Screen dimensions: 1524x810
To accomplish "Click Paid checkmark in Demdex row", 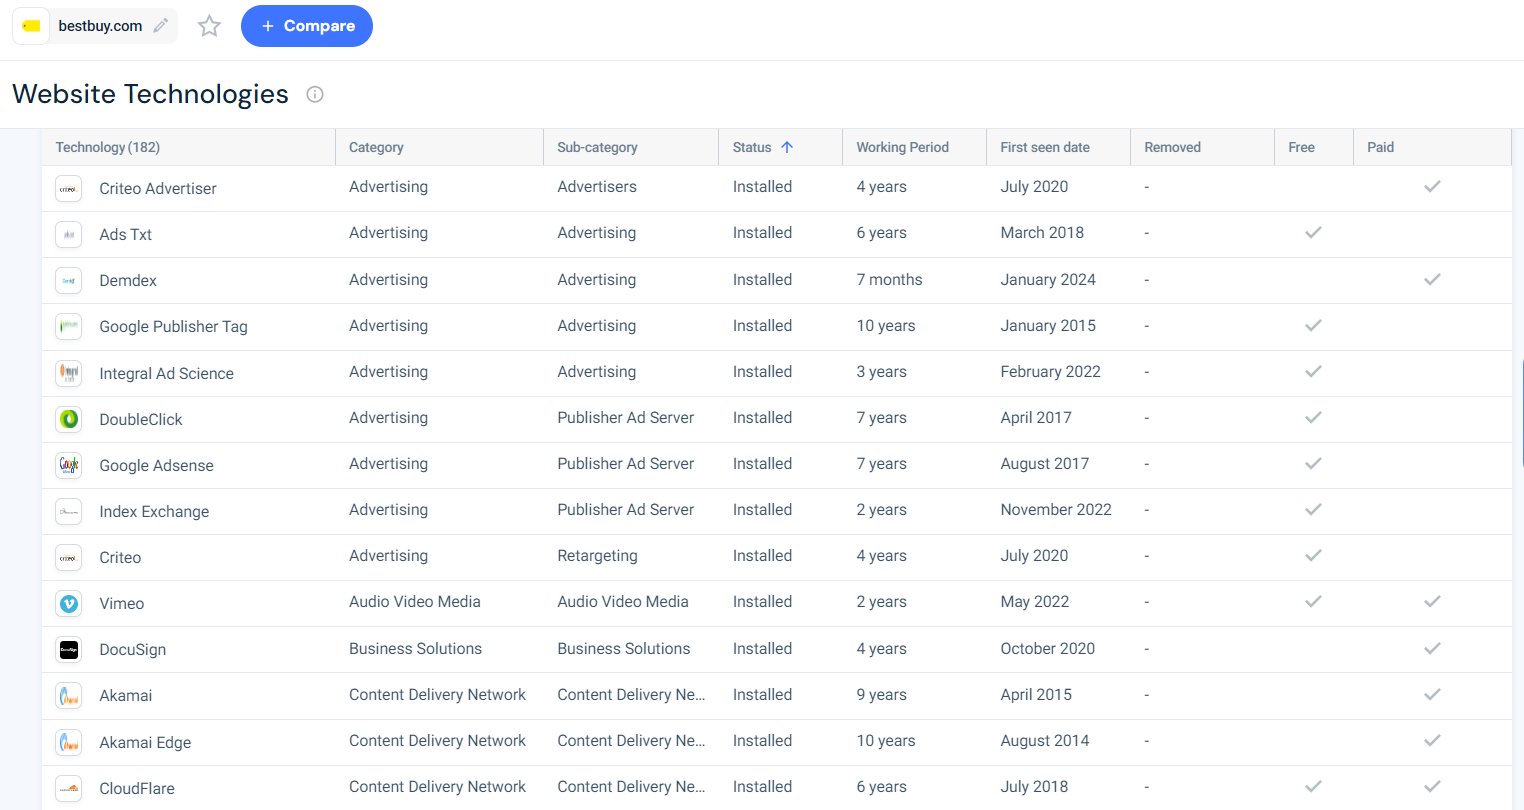I will click(x=1432, y=279).
